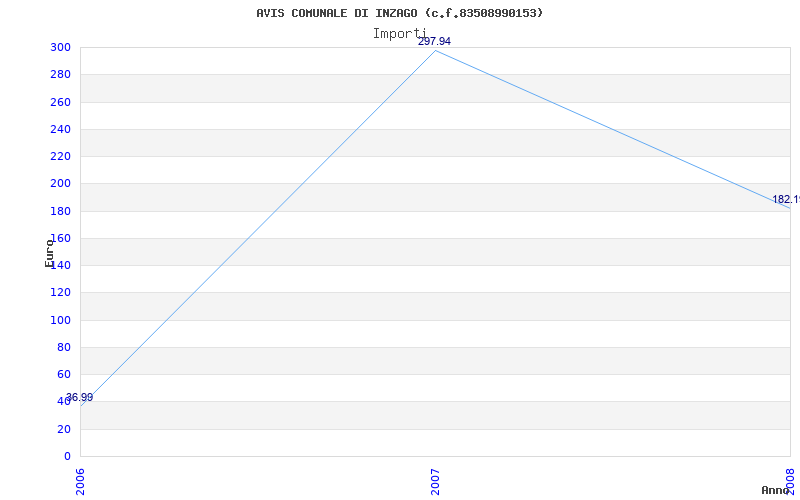Image resolution: width=800 pixels, height=500 pixels.
Task: Click the 180 y-axis value
Action: pos(60,211)
